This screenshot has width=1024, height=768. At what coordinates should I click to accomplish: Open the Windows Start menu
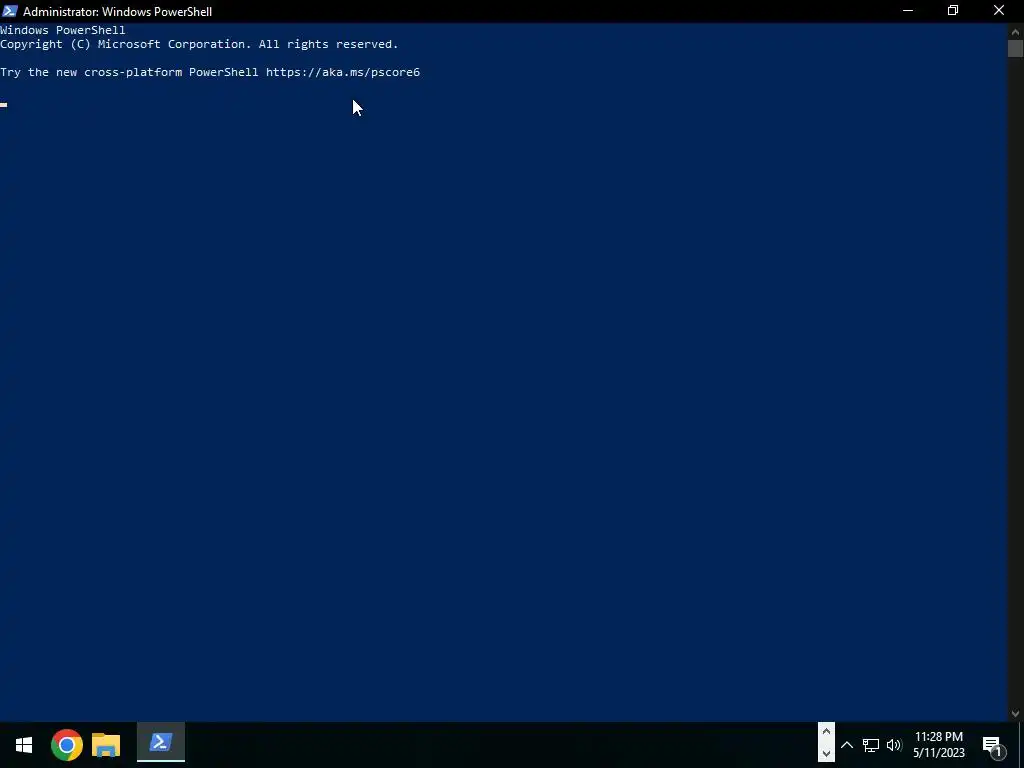pos(24,745)
